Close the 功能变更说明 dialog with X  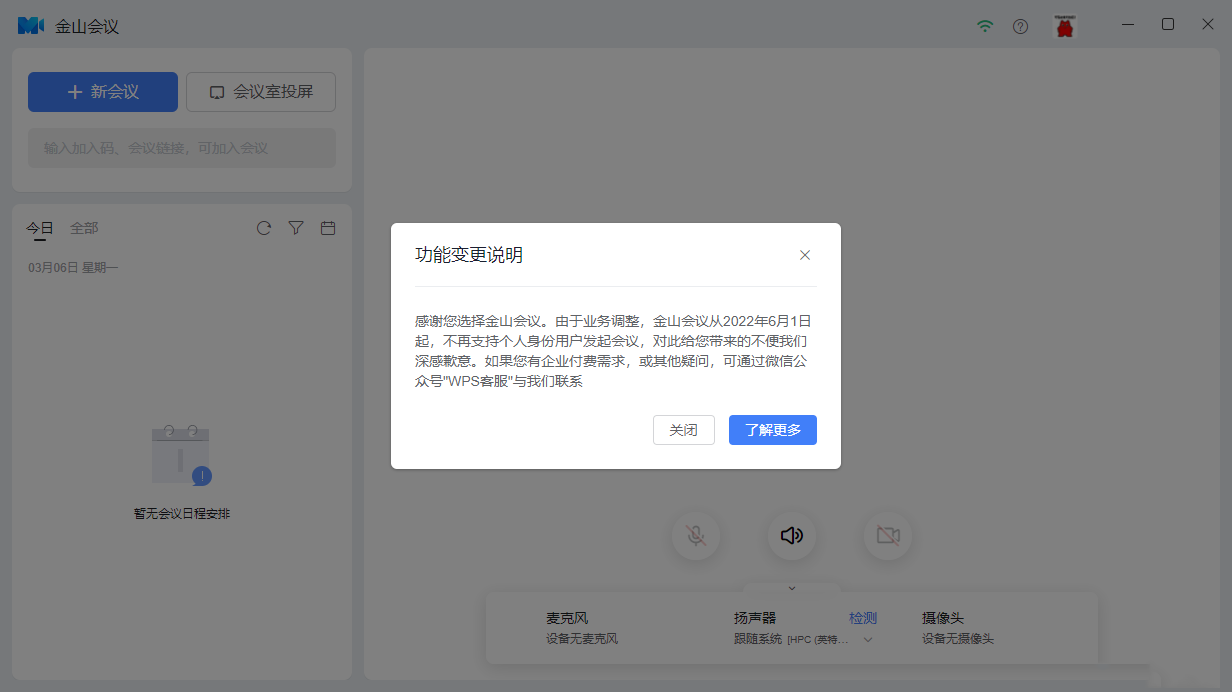point(805,255)
